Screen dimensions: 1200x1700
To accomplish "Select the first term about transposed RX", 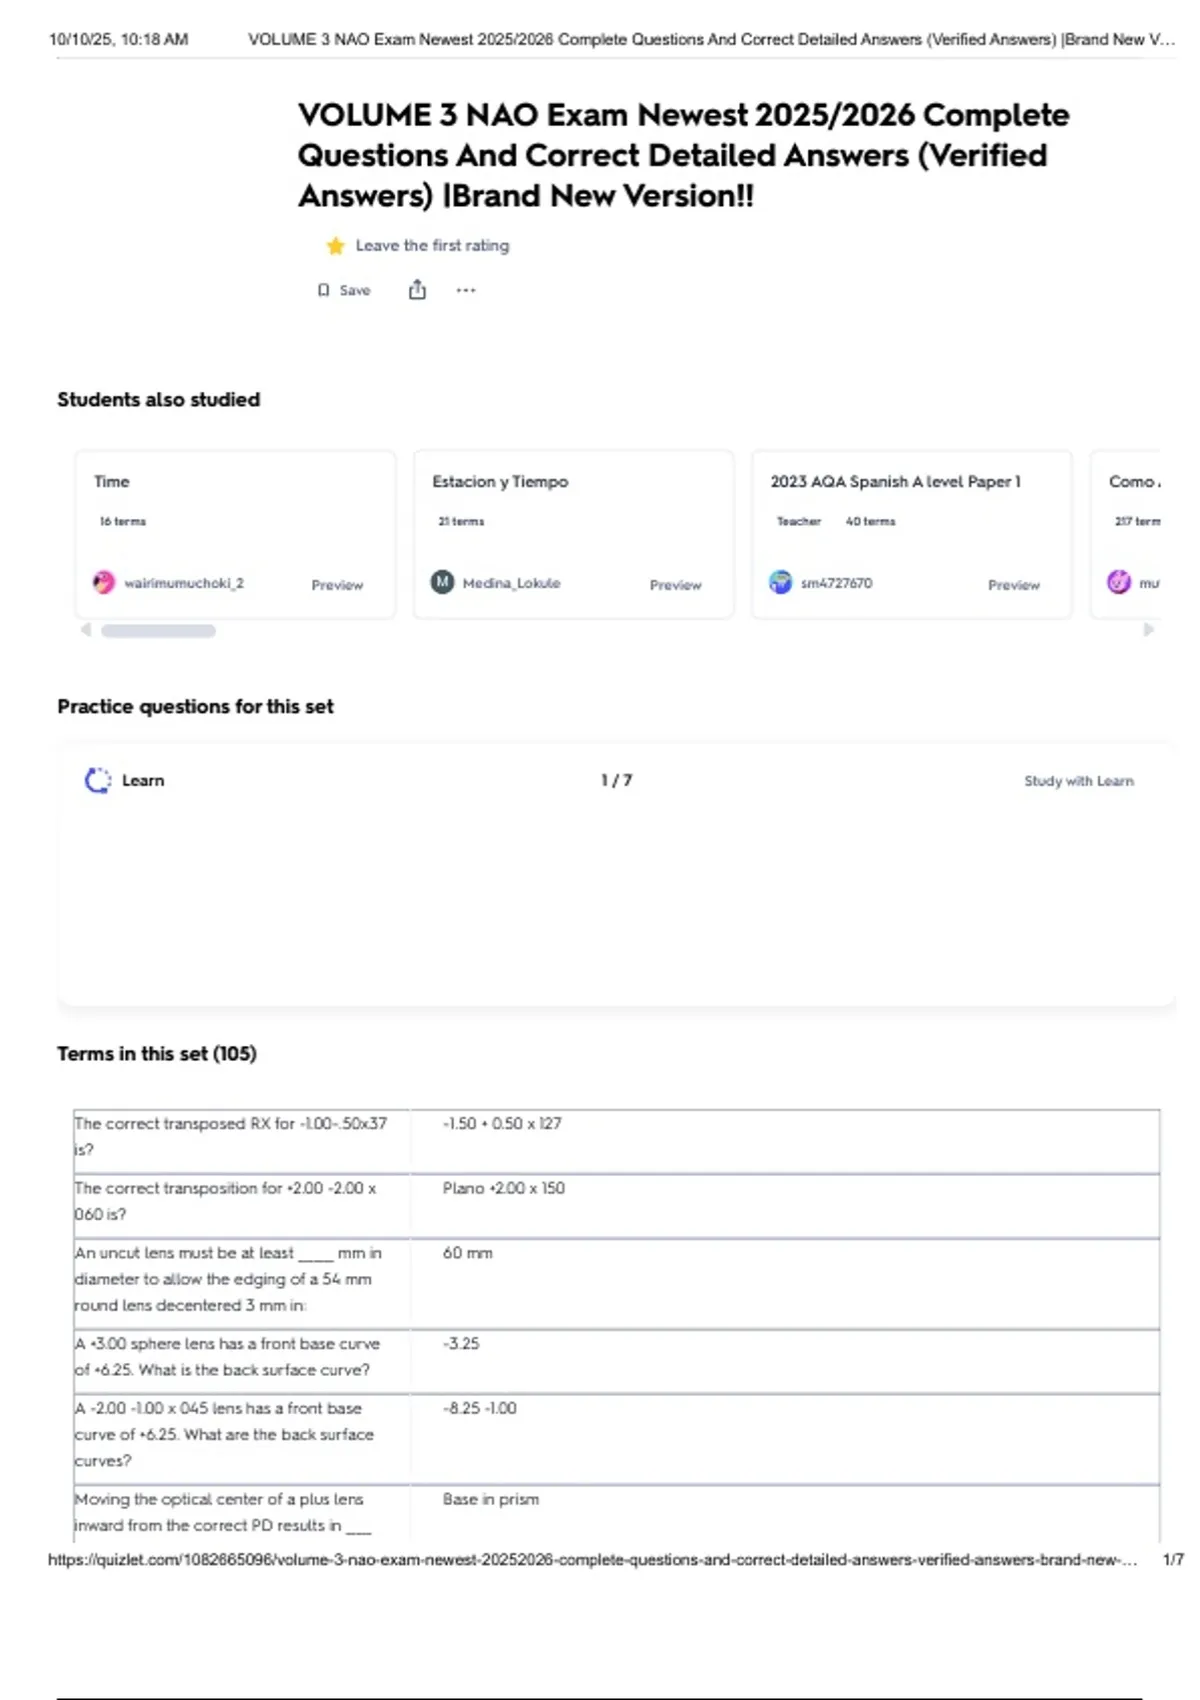I will [230, 1136].
